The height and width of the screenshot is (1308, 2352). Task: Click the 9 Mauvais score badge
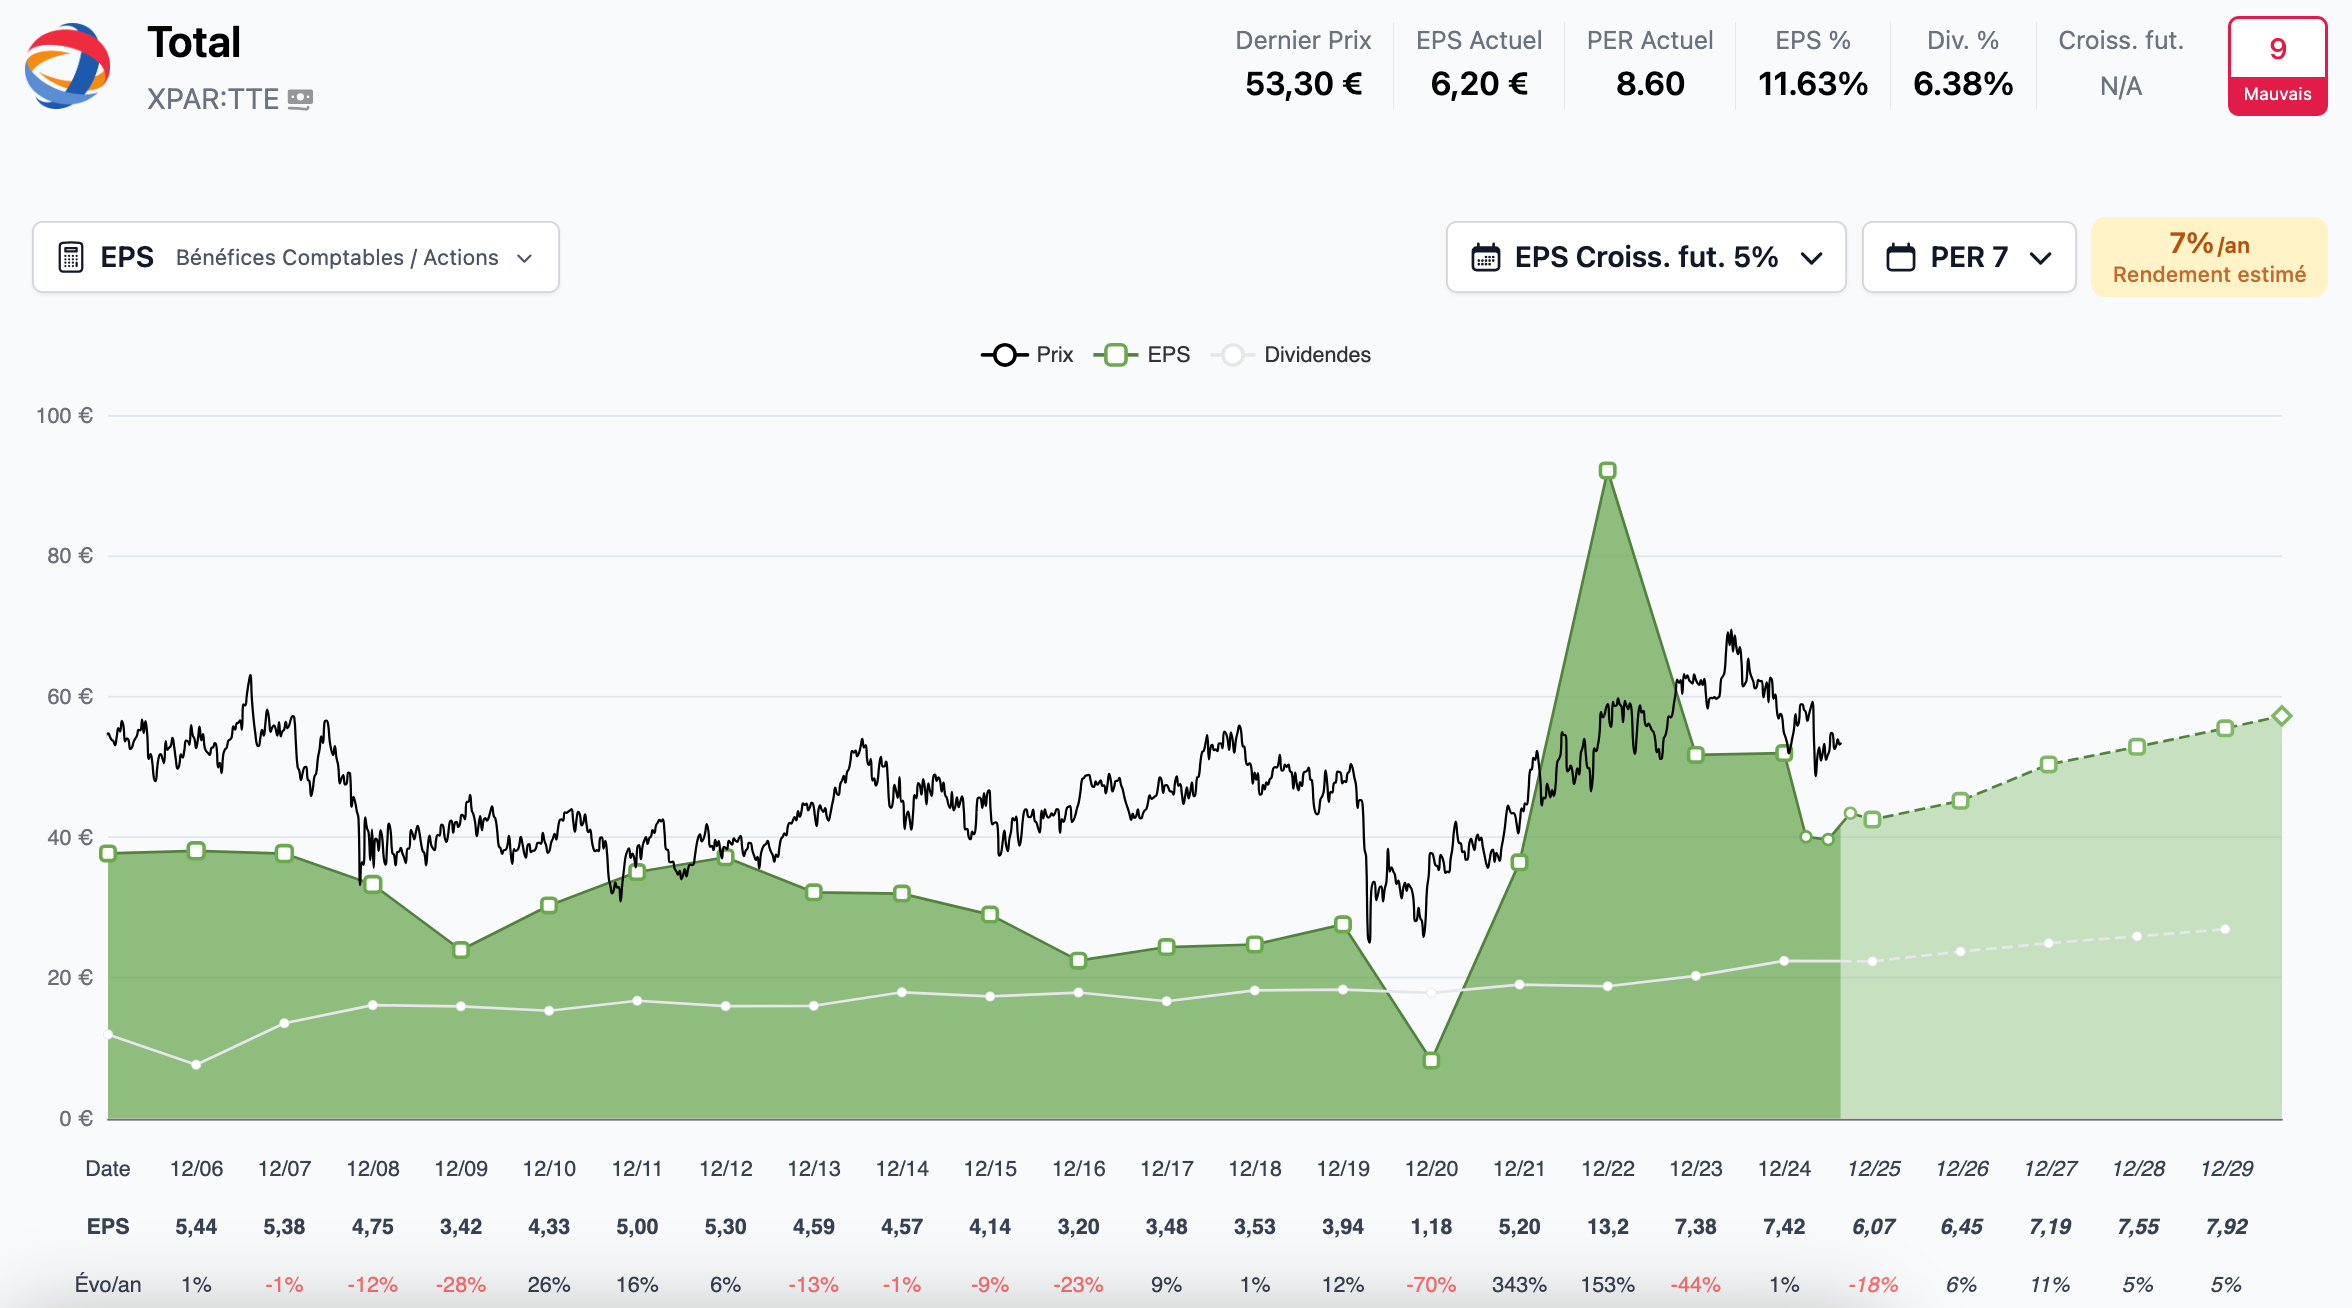tap(2277, 66)
